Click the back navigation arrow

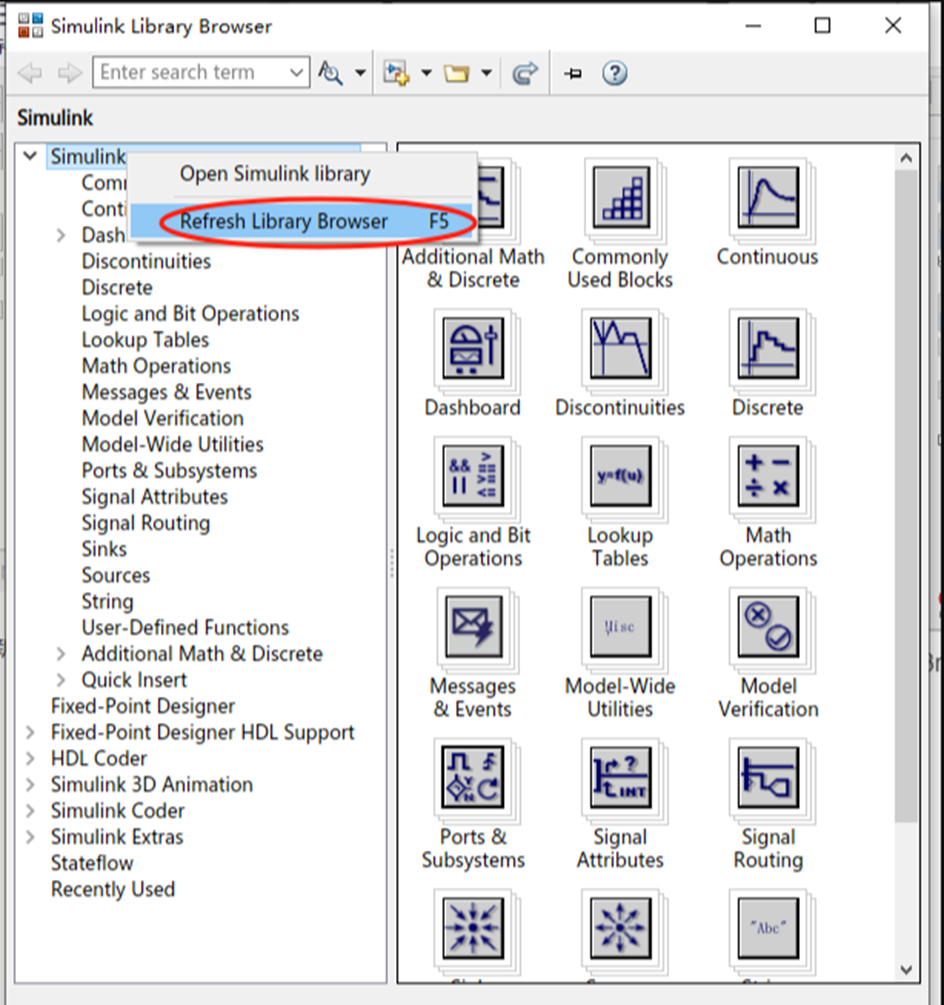(x=29, y=72)
